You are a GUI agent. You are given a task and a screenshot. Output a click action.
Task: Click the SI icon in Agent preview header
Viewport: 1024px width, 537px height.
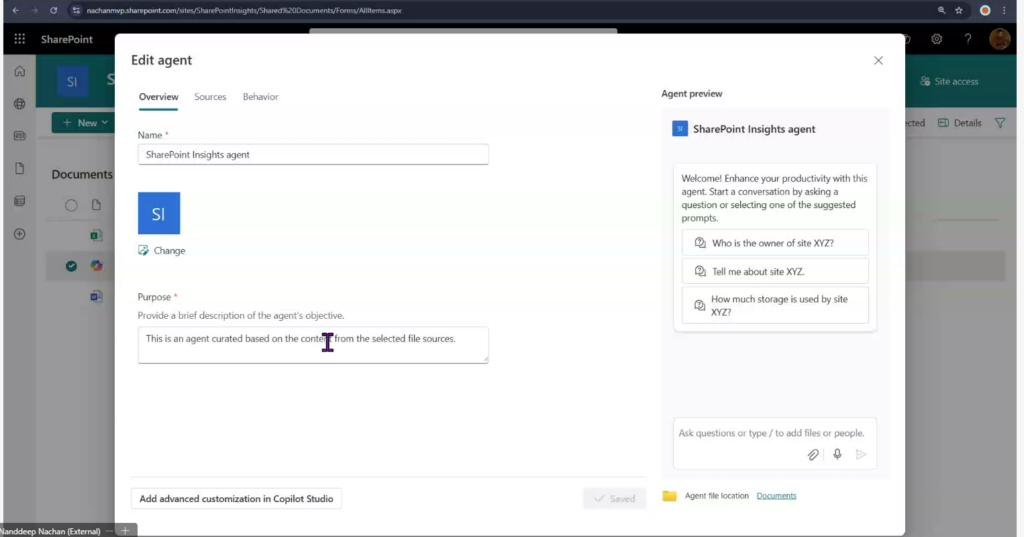pyautogui.click(x=680, y=129)
